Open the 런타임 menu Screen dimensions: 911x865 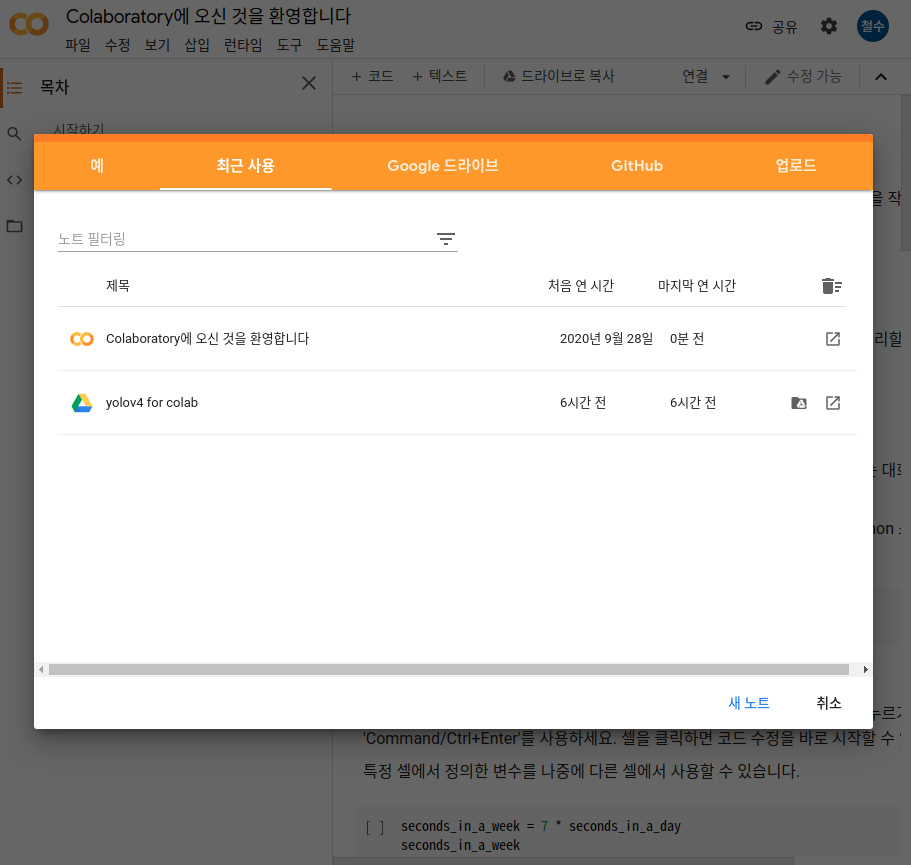(243, 45)
